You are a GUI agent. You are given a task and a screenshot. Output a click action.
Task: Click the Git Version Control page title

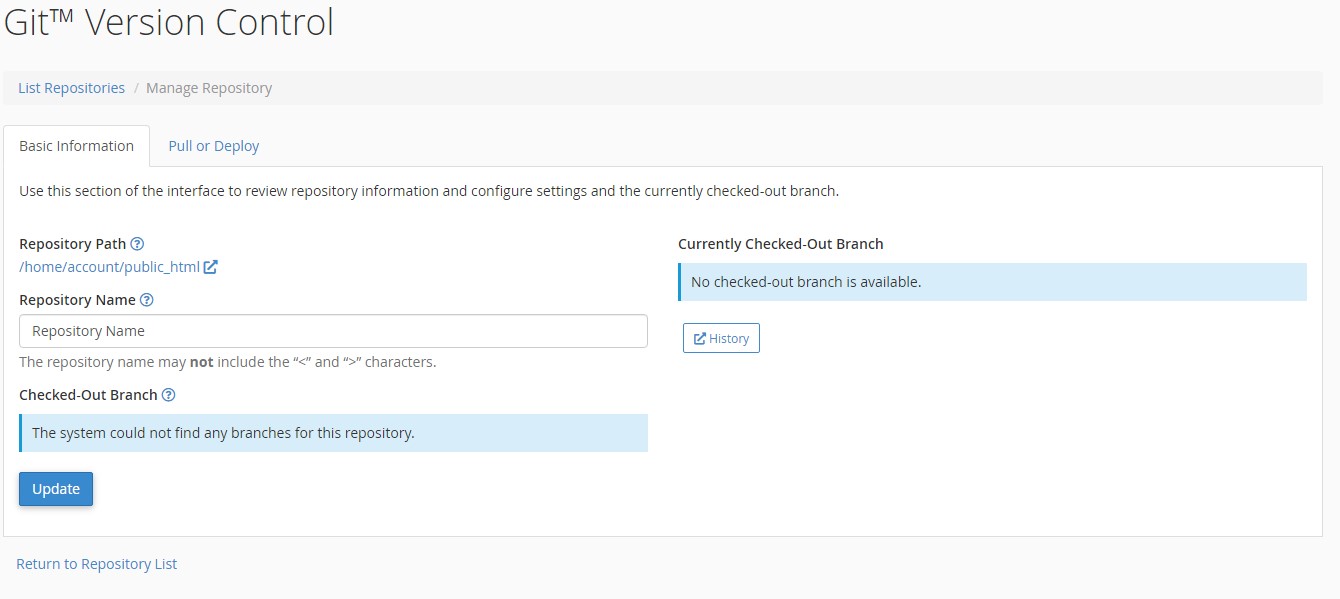pos(169,22)
